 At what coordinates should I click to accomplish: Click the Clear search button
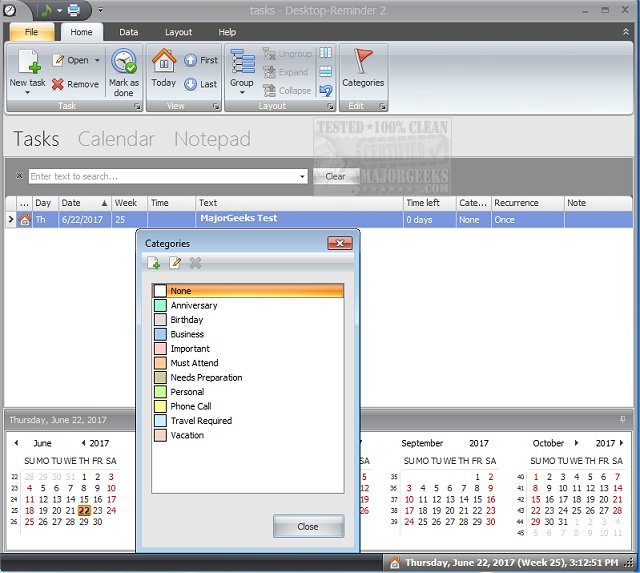tap(335, 177)
